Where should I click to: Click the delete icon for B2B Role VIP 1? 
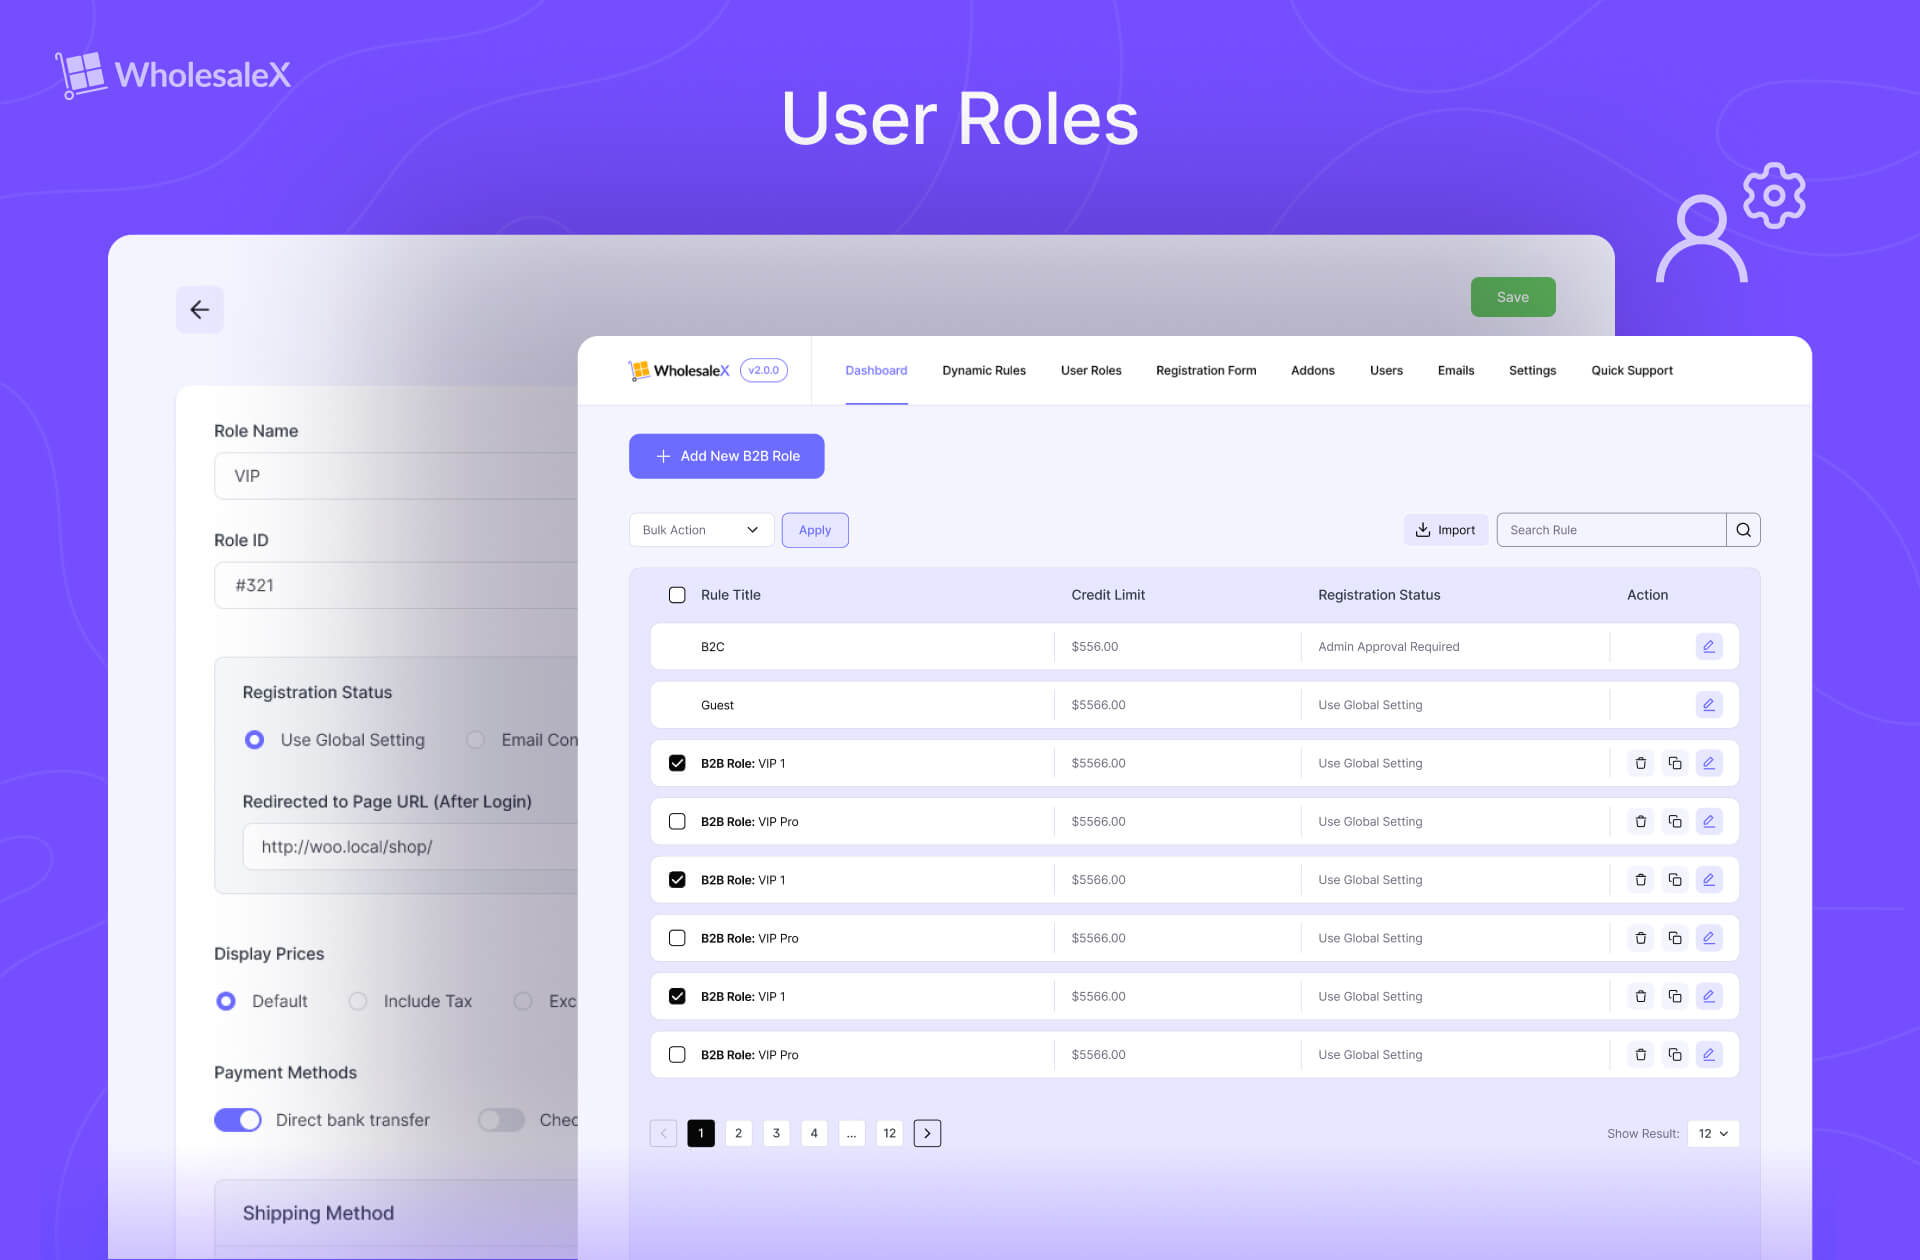[1639, 762]
